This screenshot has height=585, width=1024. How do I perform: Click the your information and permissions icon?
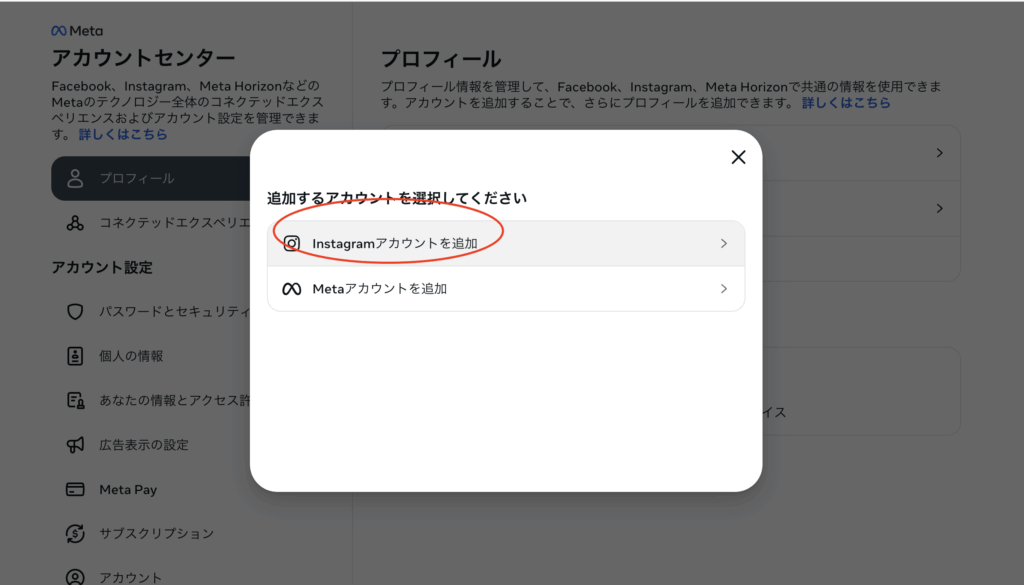click(75, 401)
